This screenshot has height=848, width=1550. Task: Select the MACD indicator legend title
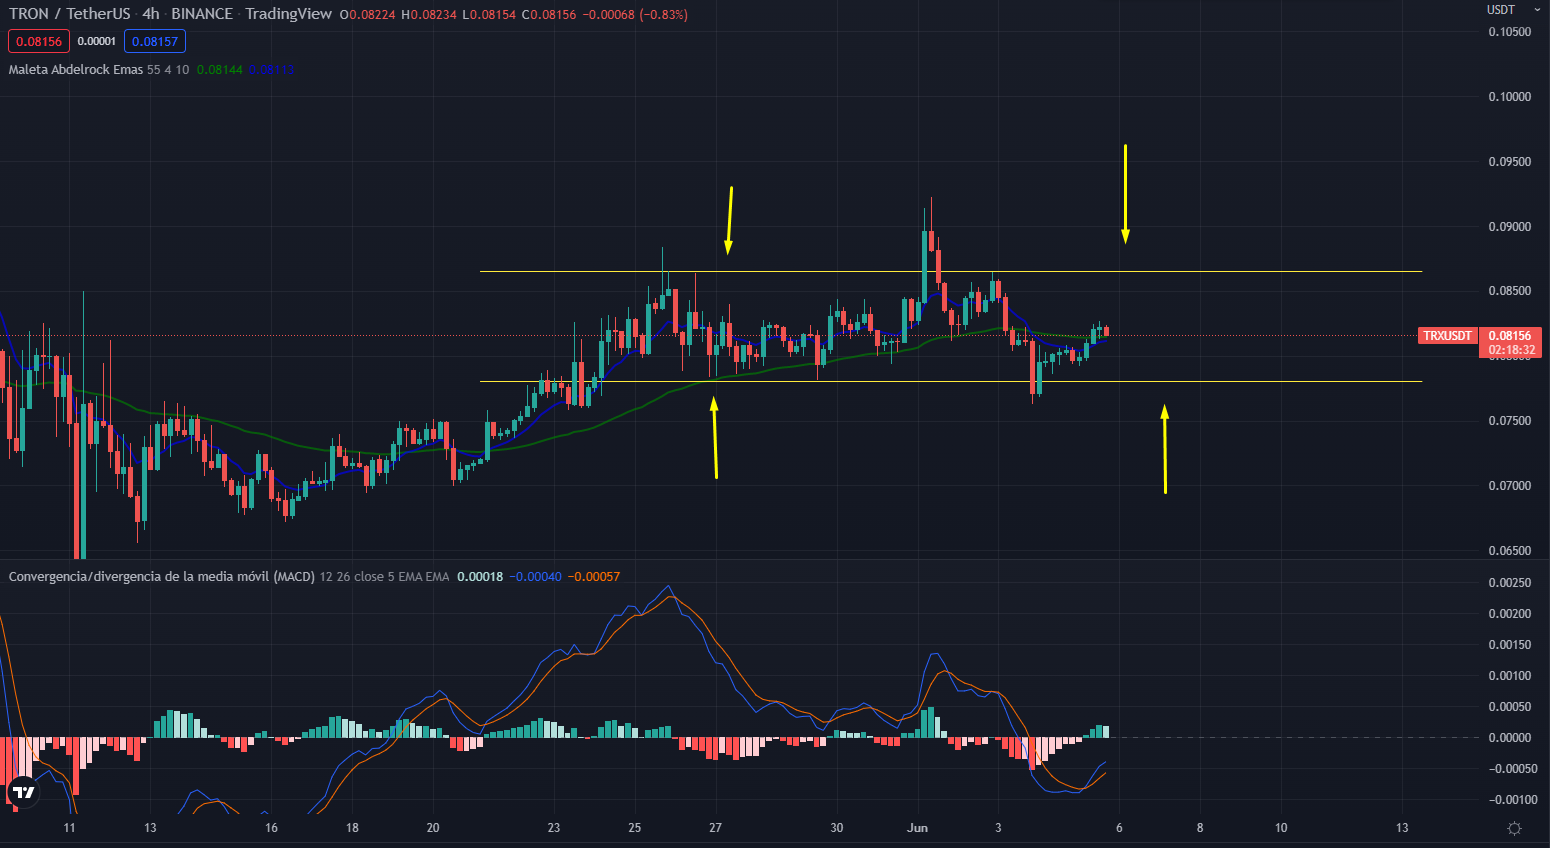point(162,577)
